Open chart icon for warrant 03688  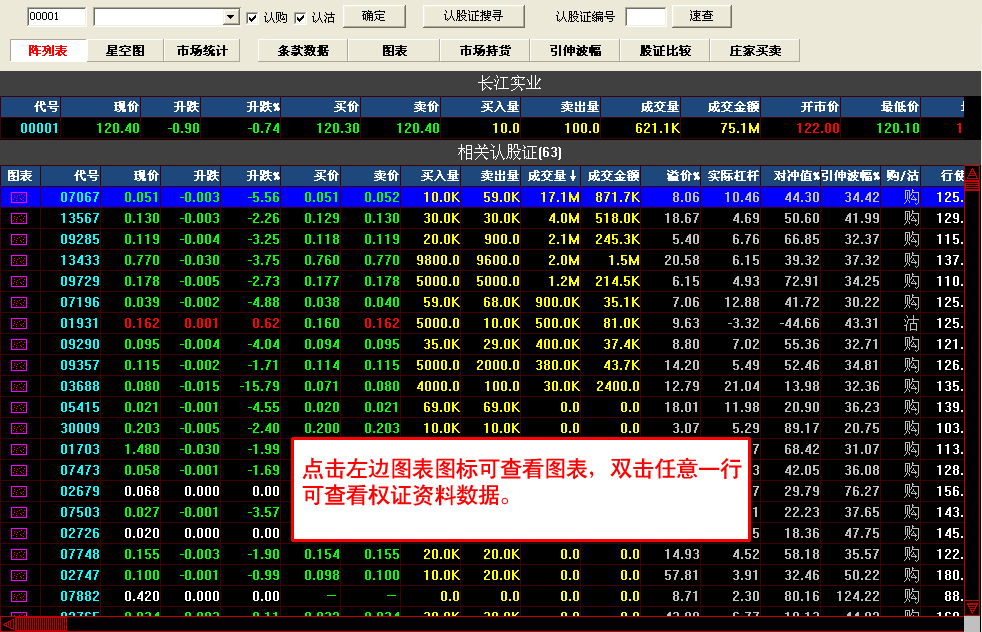pyautogui.click(x=19, y=387)
